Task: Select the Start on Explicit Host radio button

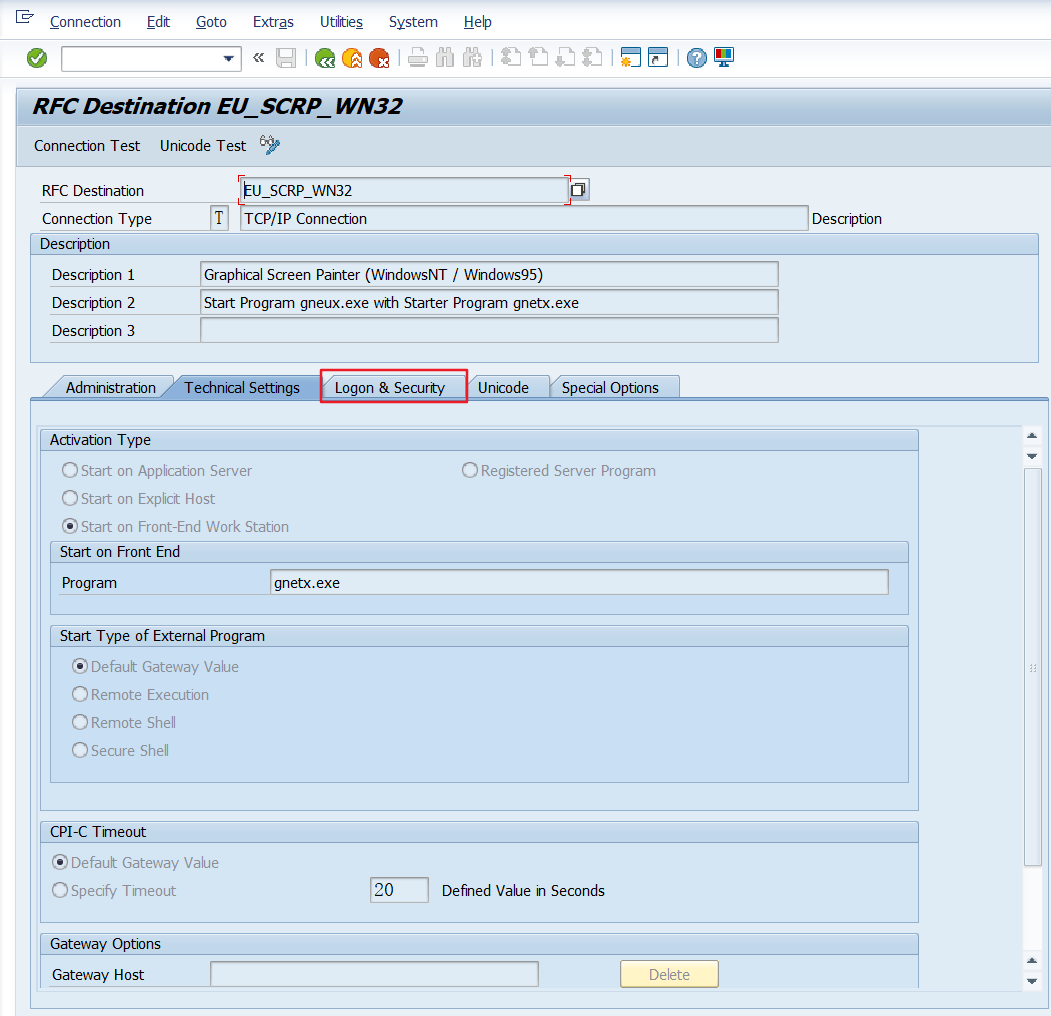Action: click(x=69, y=498)
